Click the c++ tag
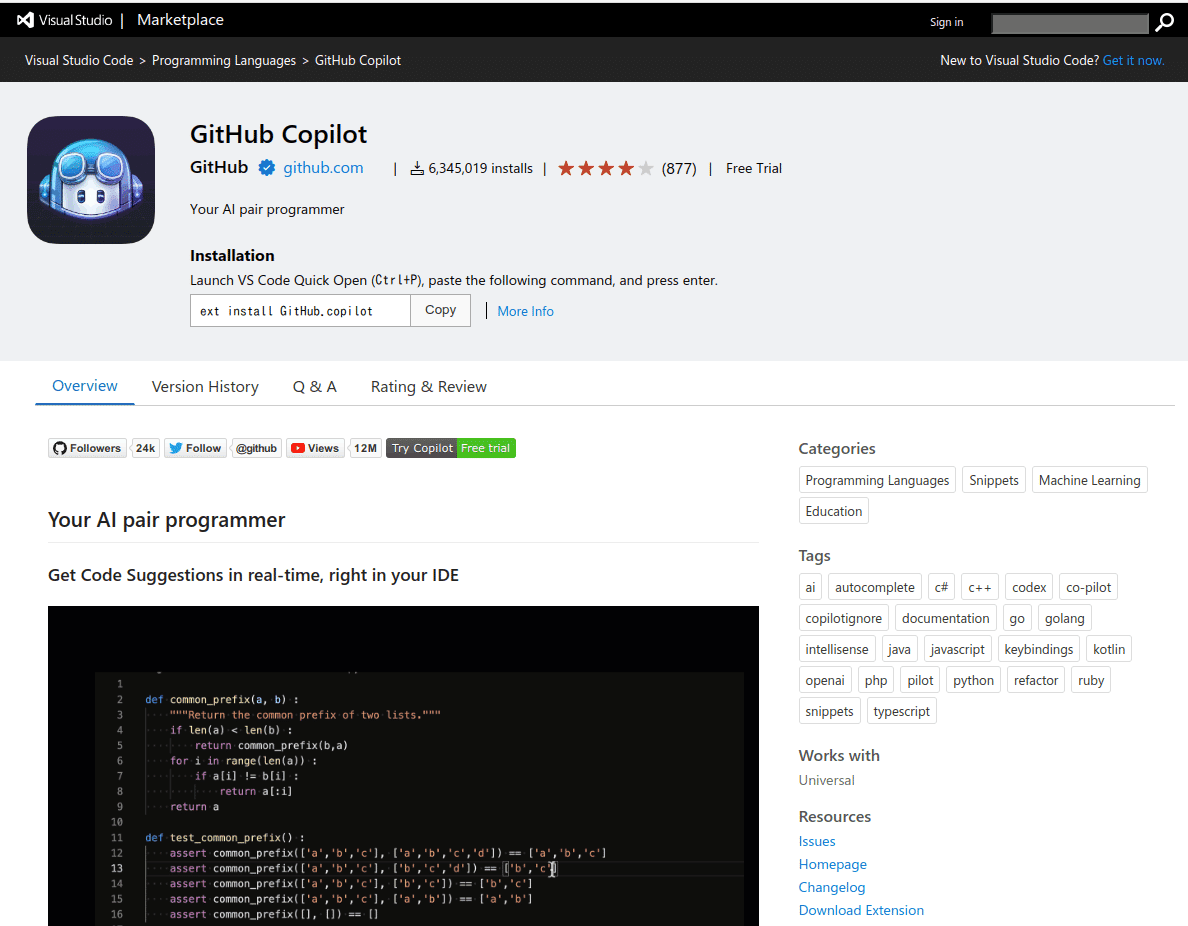1188x926 pixels. click(980, 587)
